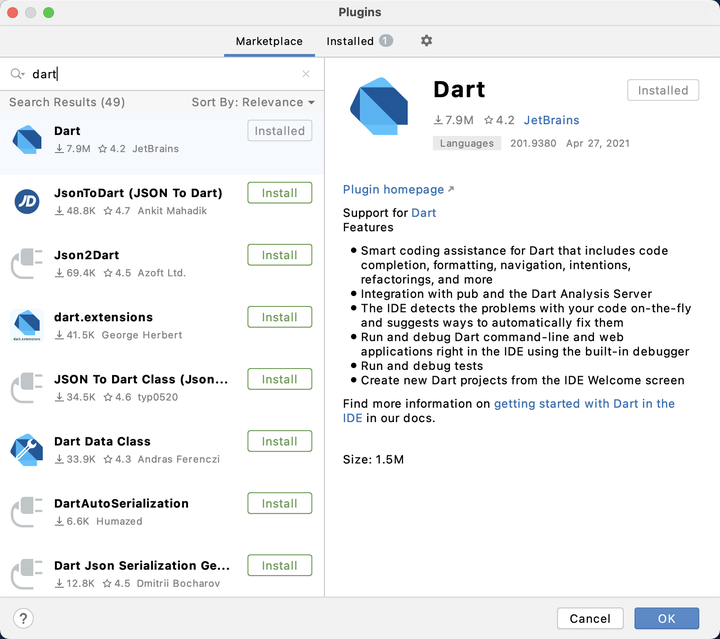Click the Size: 1.5M text
The width and height of the screenshot is (720, 639).
coord(373,460)
